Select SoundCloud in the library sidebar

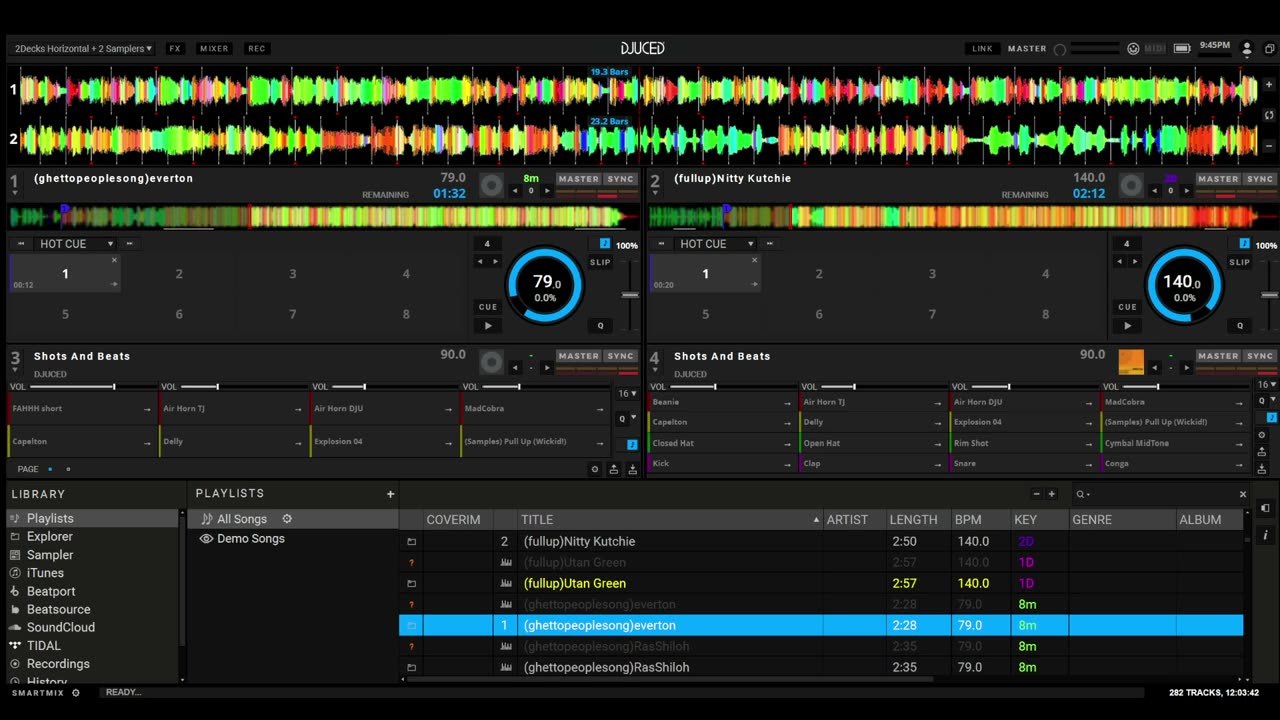click(60, 627)
